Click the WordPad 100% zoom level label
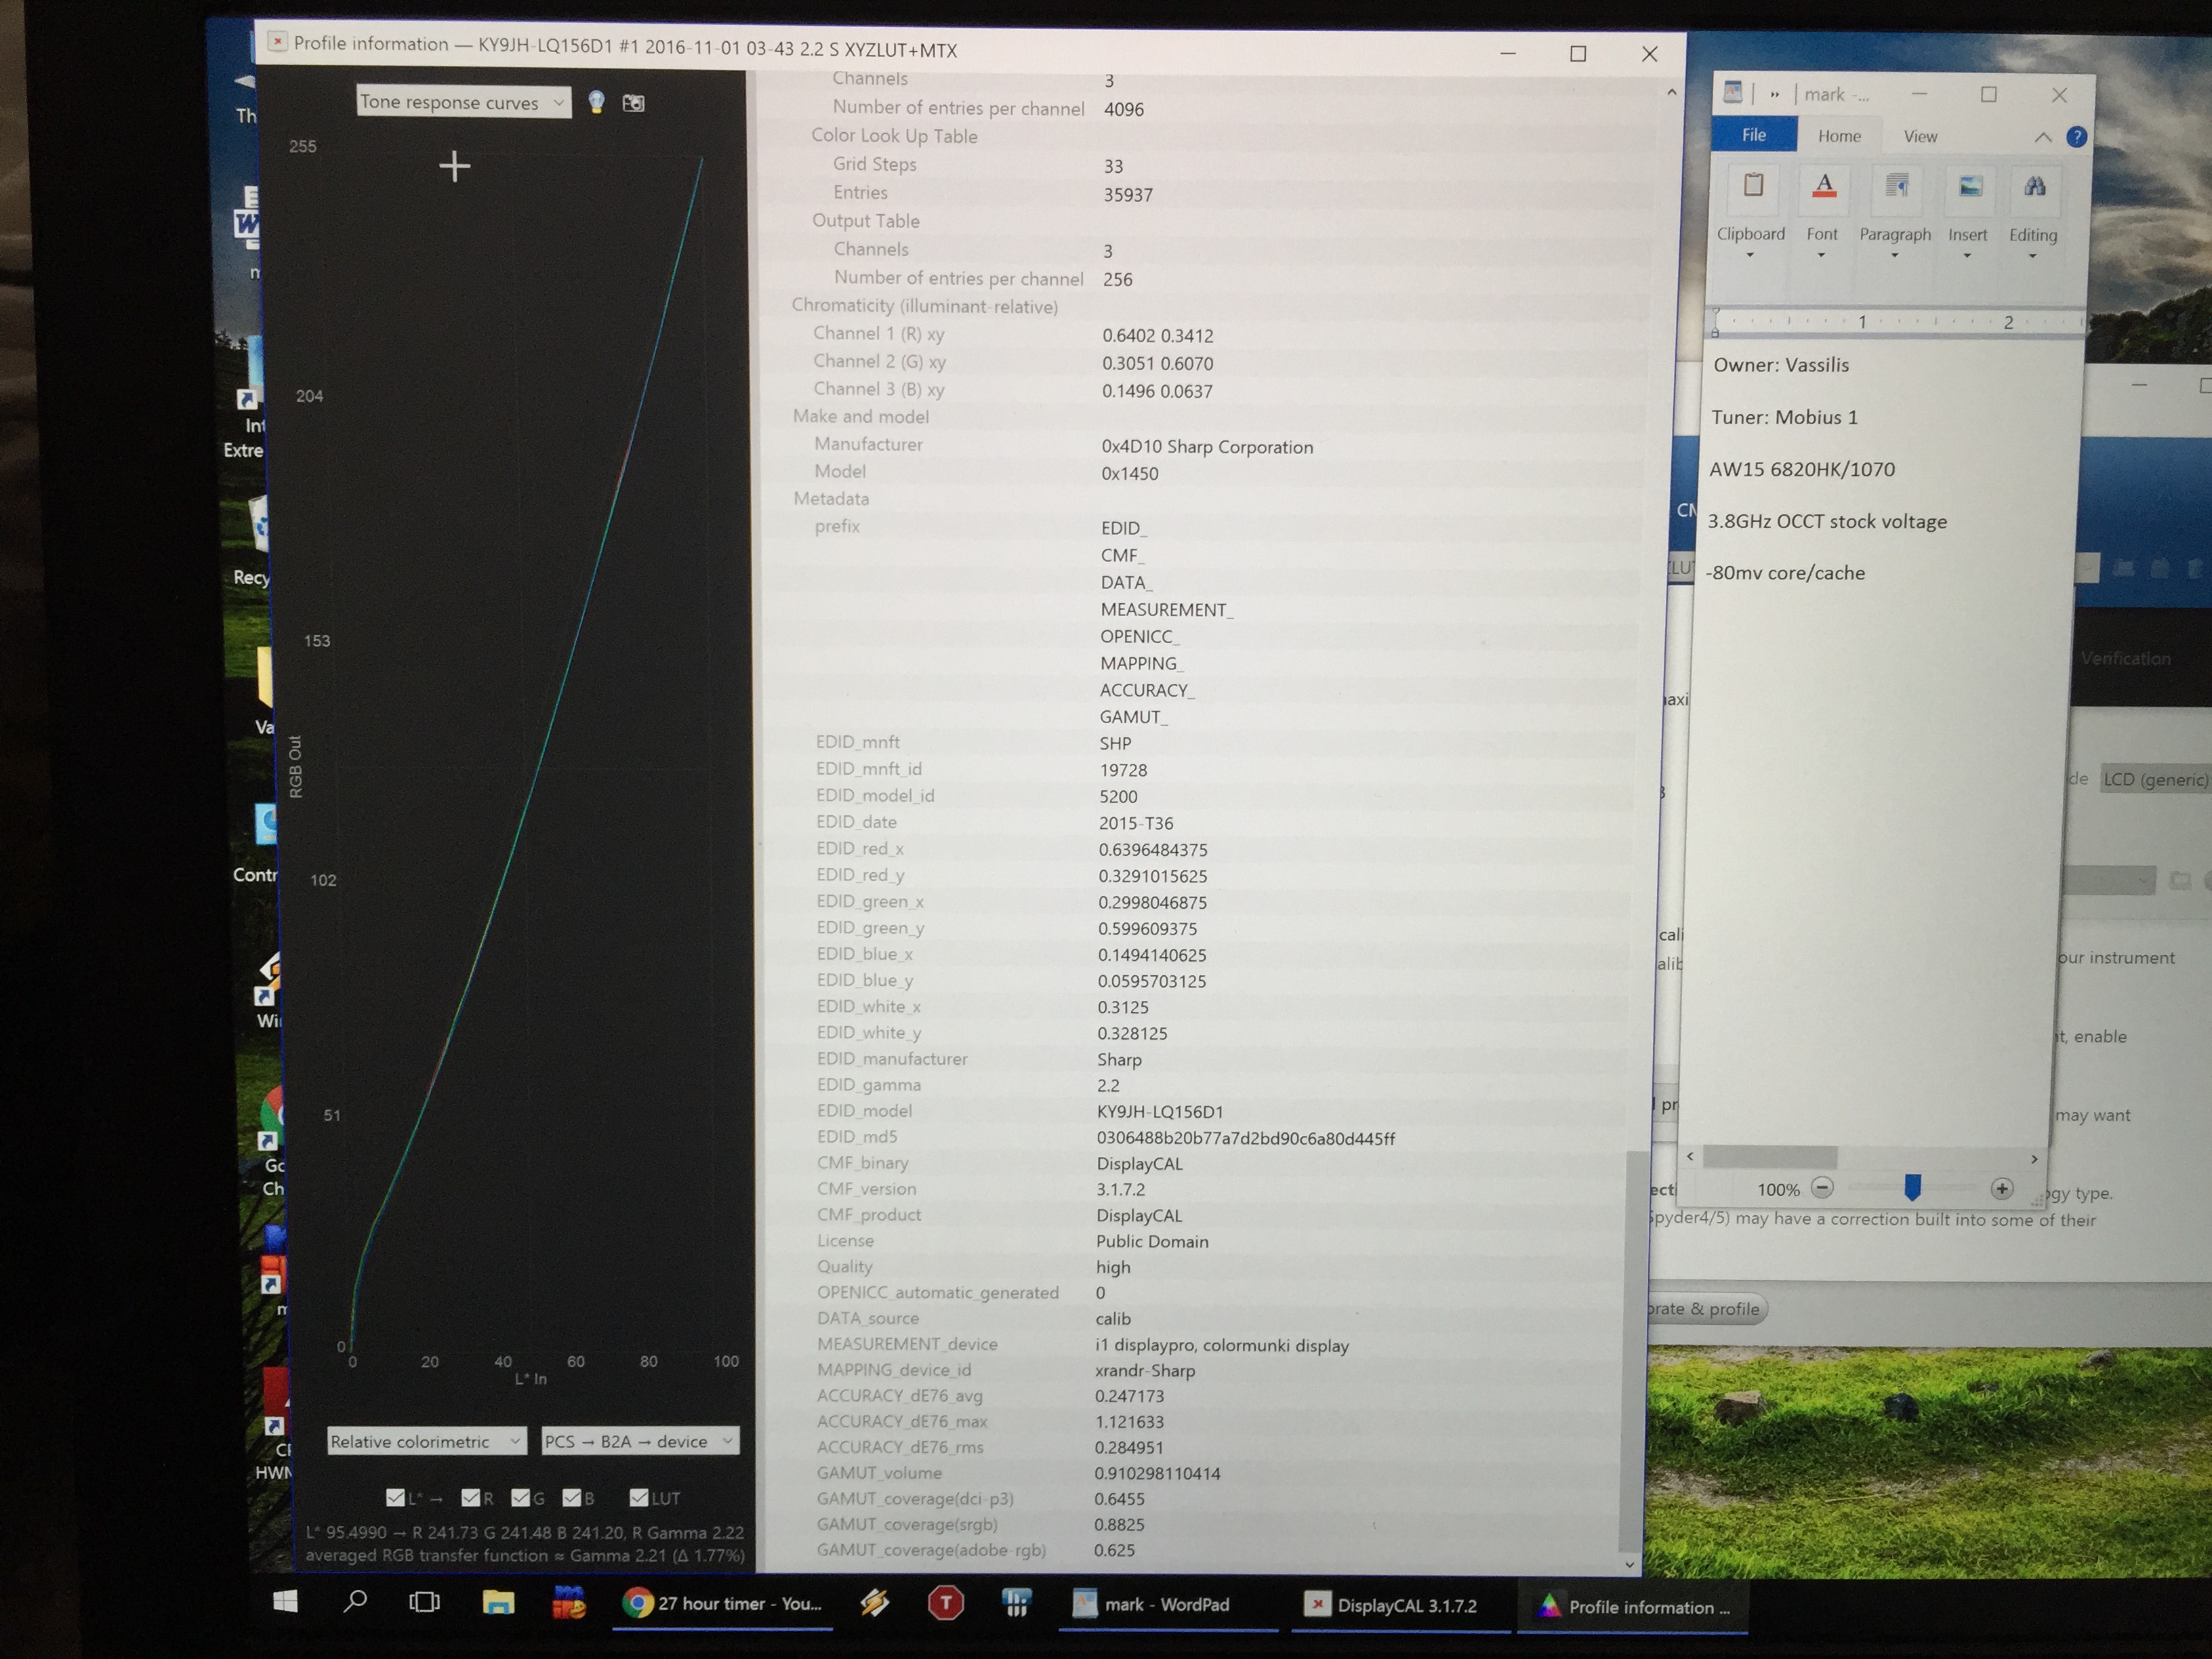The image size is (2212, 1659). [x=1778, y=1189]
